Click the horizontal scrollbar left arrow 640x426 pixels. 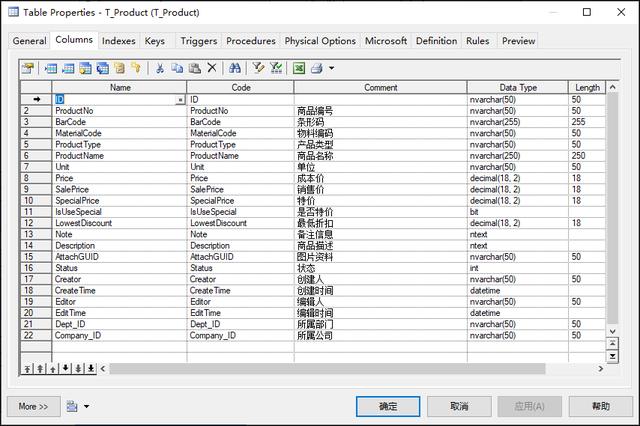point(103,368)
